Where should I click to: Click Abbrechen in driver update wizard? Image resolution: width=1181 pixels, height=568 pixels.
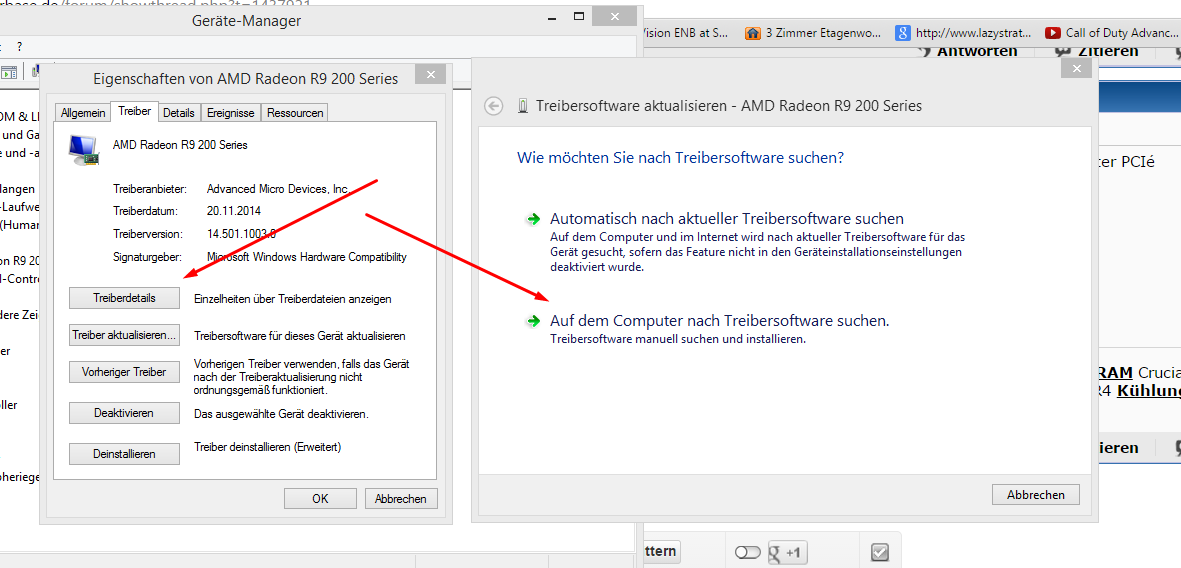point(1036,495)
